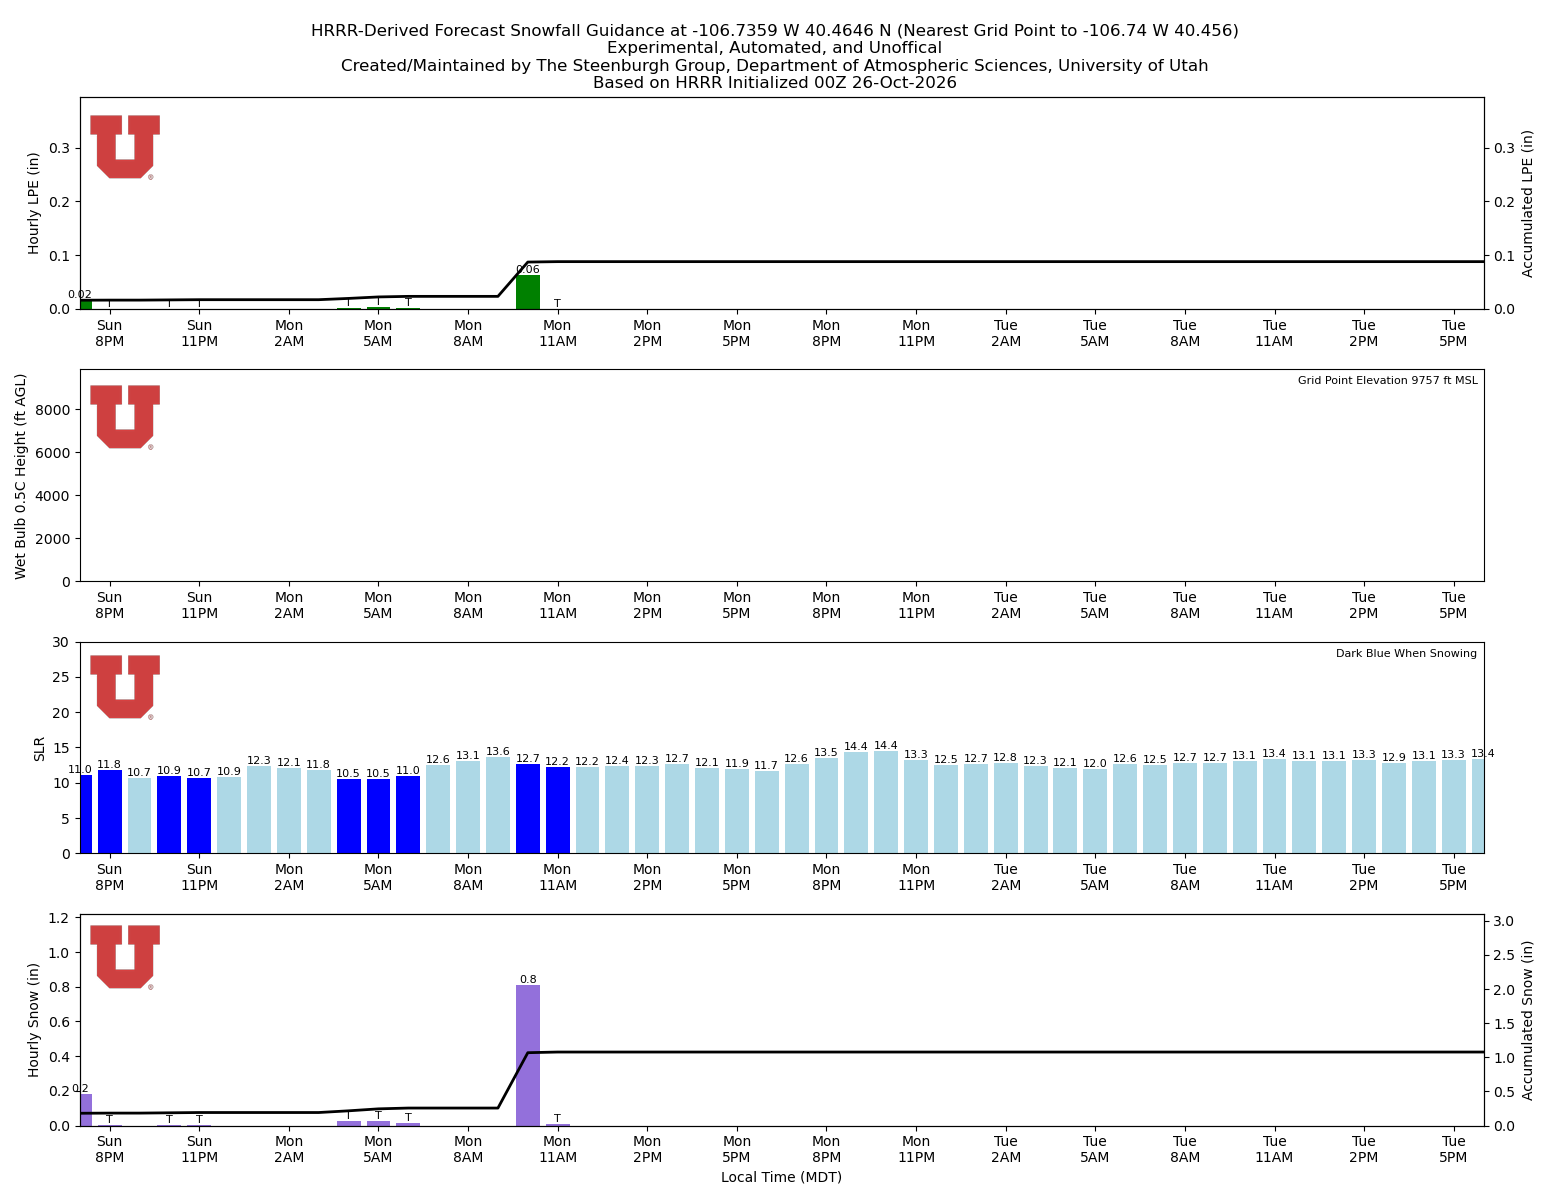Viewport: 1550px width, 1200px height.
Task: Click the '3.0' tick on Accumulated Snow axis
Action: coord(1504,921)
